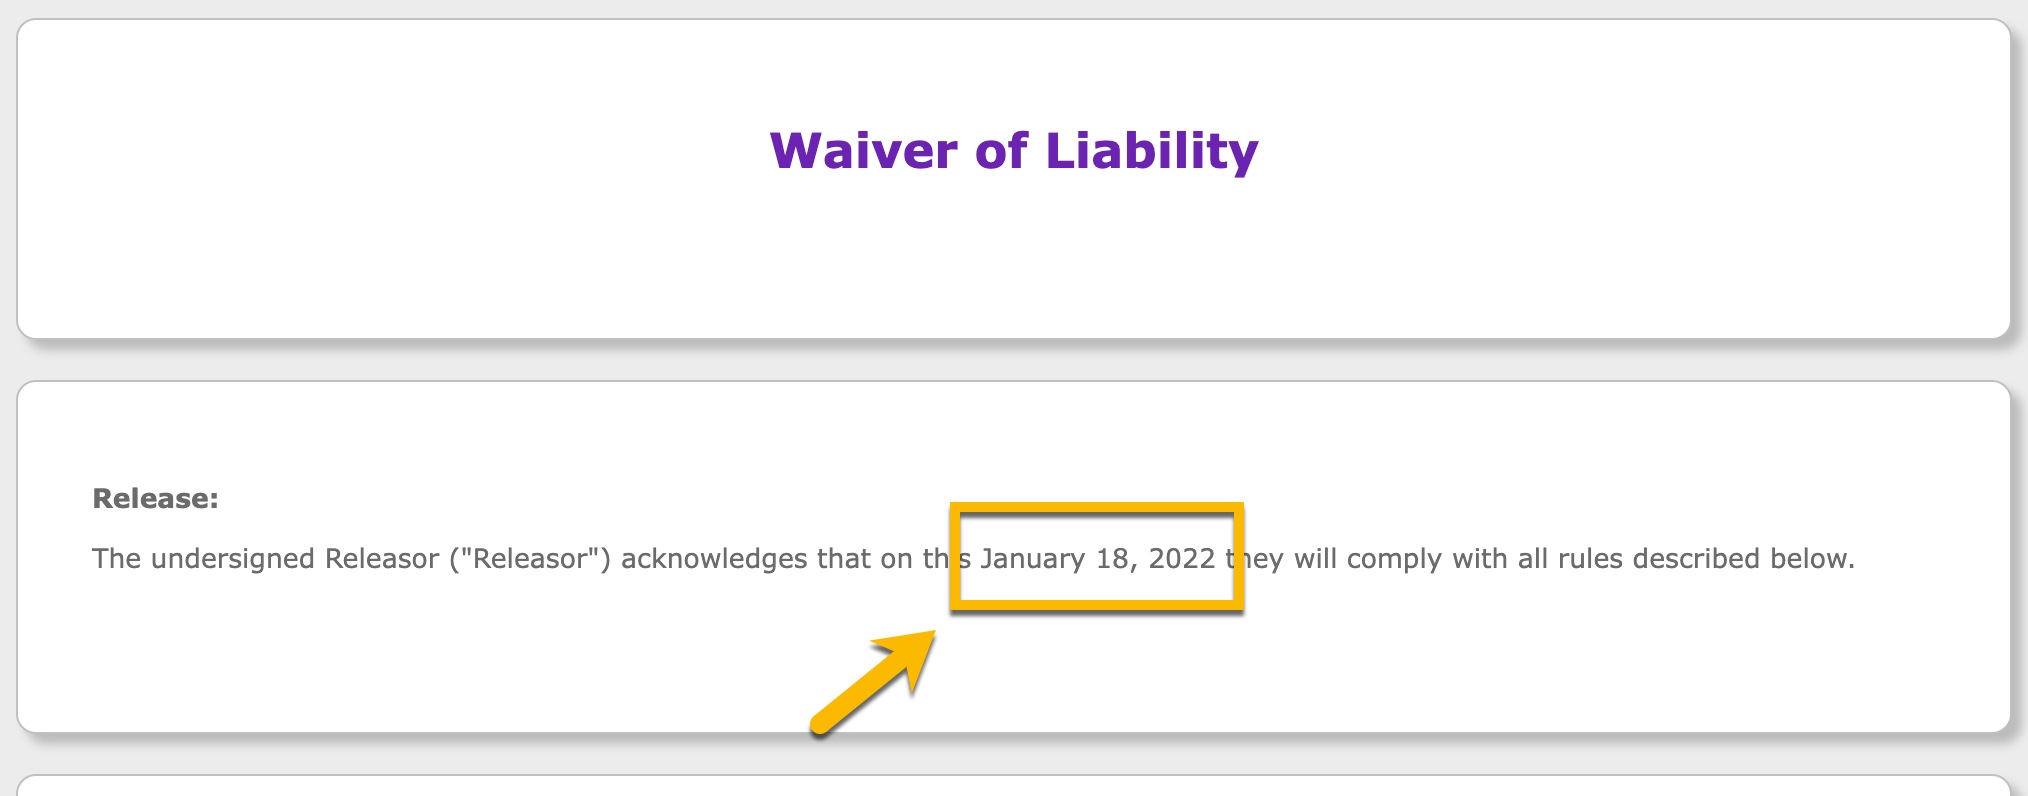
Task: Click the opening word The in paragraph
Action: pos(116,558)
